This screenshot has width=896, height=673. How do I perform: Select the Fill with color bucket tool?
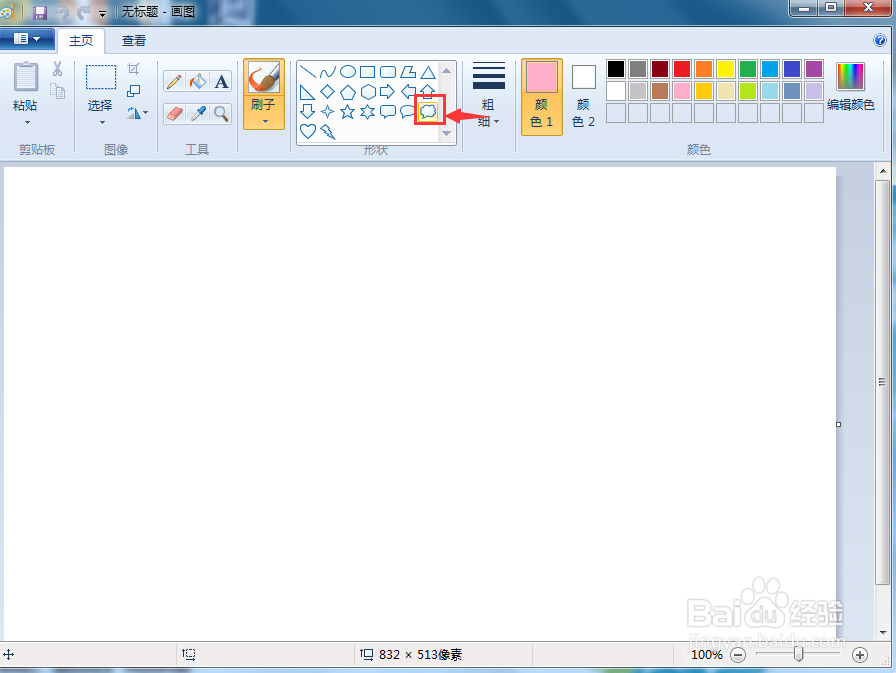(198, 82)
